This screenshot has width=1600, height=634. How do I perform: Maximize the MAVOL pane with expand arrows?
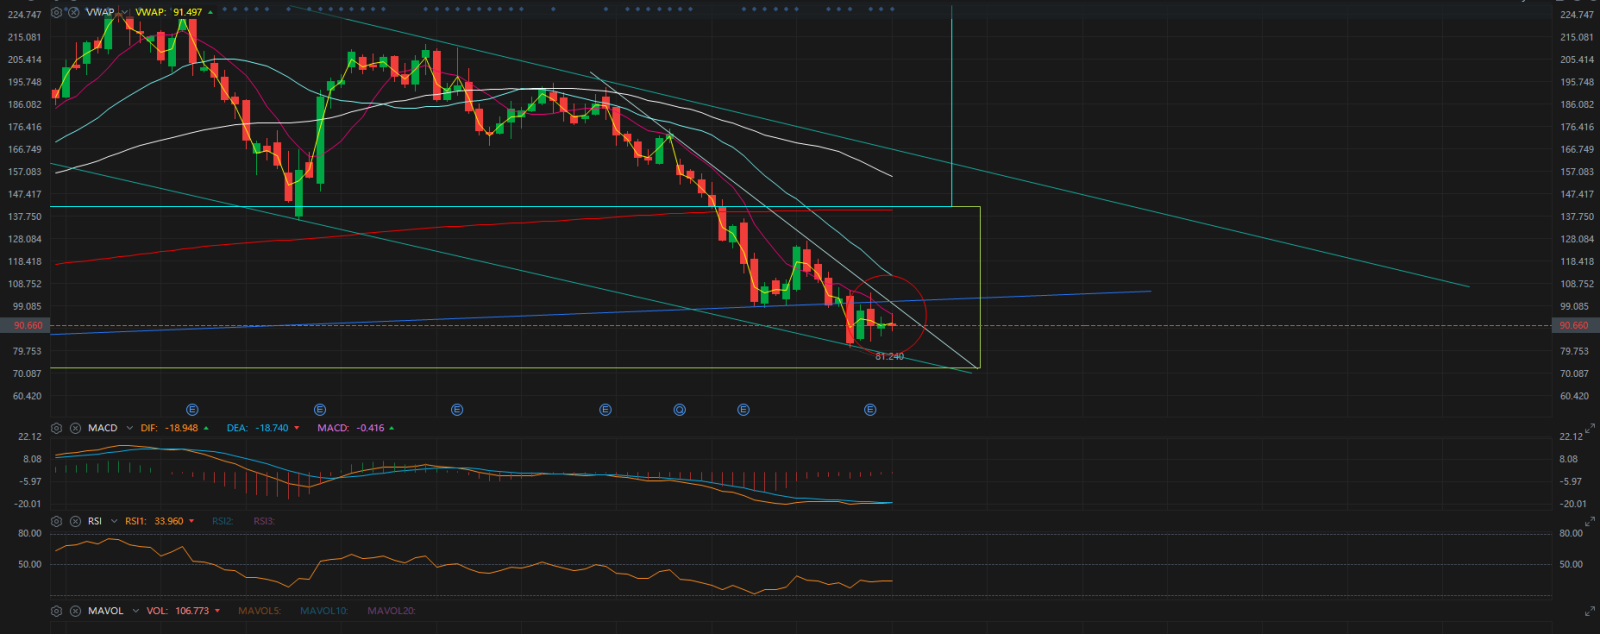1590,610
